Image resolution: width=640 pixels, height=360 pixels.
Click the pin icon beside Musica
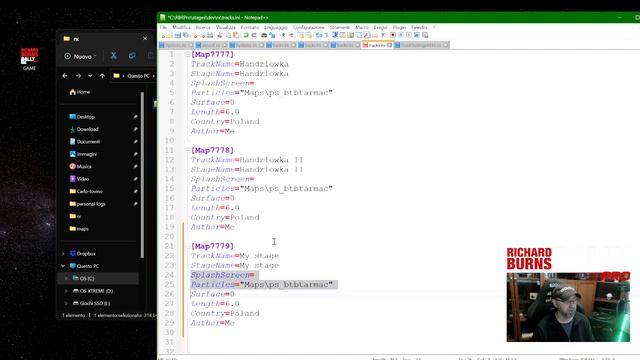[135, 167]
